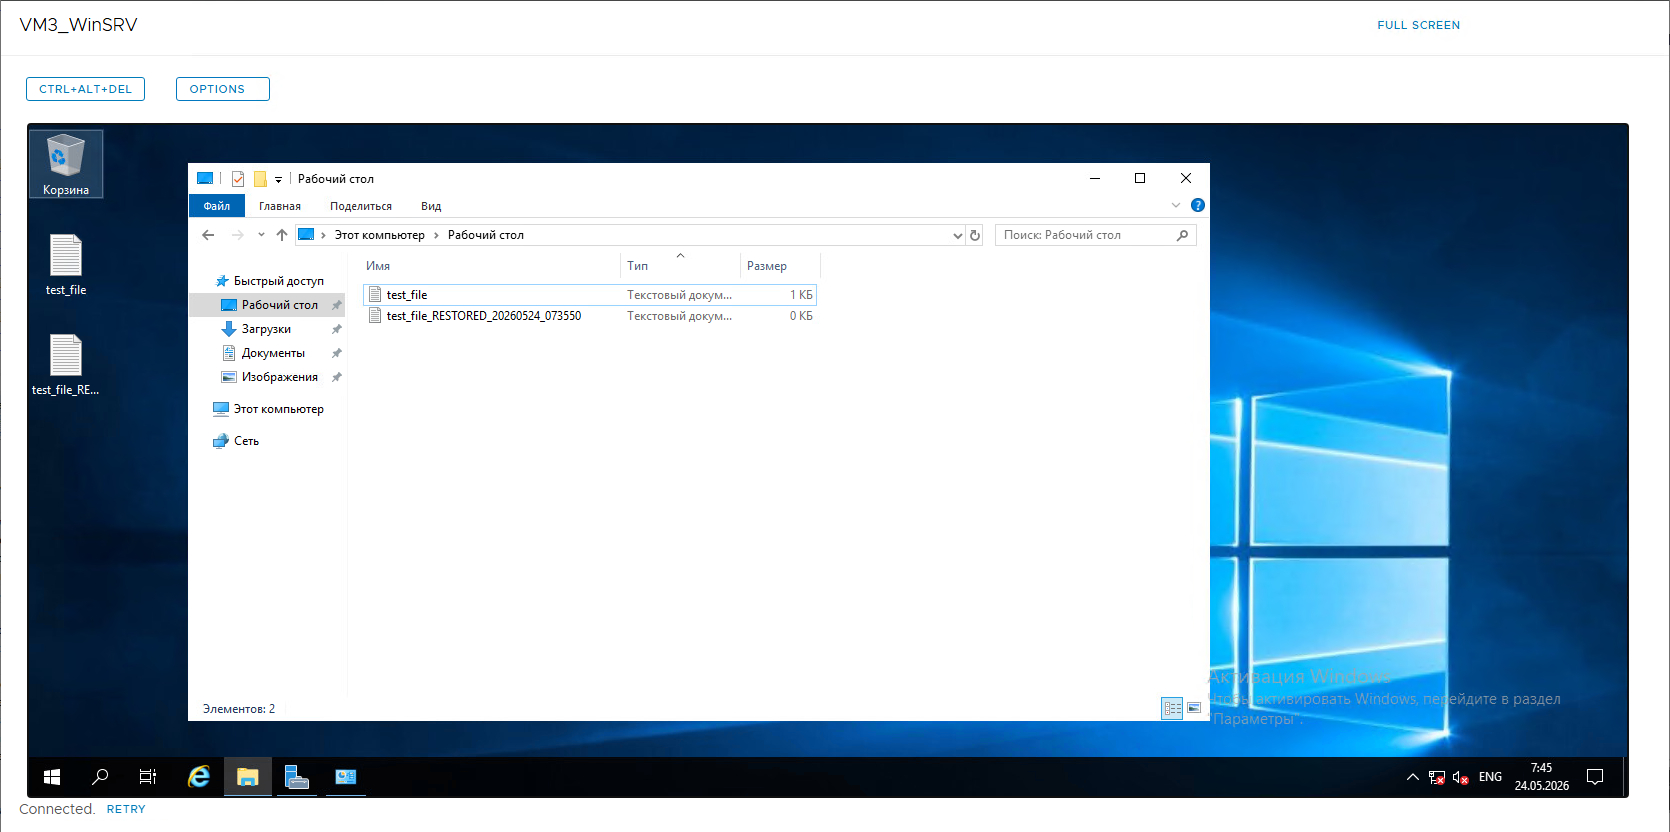Select the test_file_RE... icon on the desktop
1670x832 pixels.
point(66,365)
